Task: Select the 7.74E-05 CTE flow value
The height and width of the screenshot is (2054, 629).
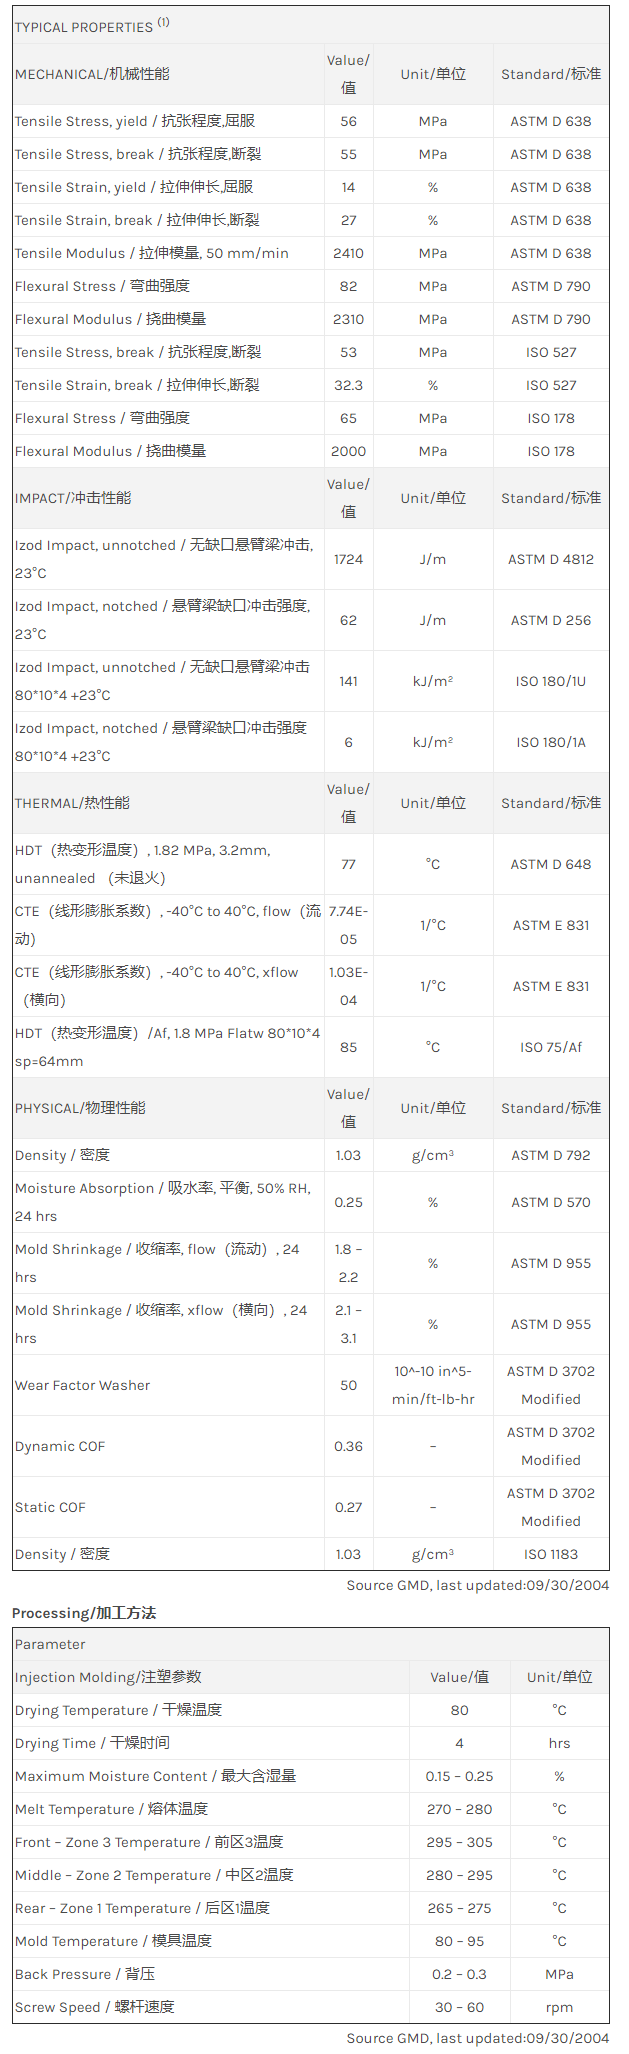Action: (348, 925)
